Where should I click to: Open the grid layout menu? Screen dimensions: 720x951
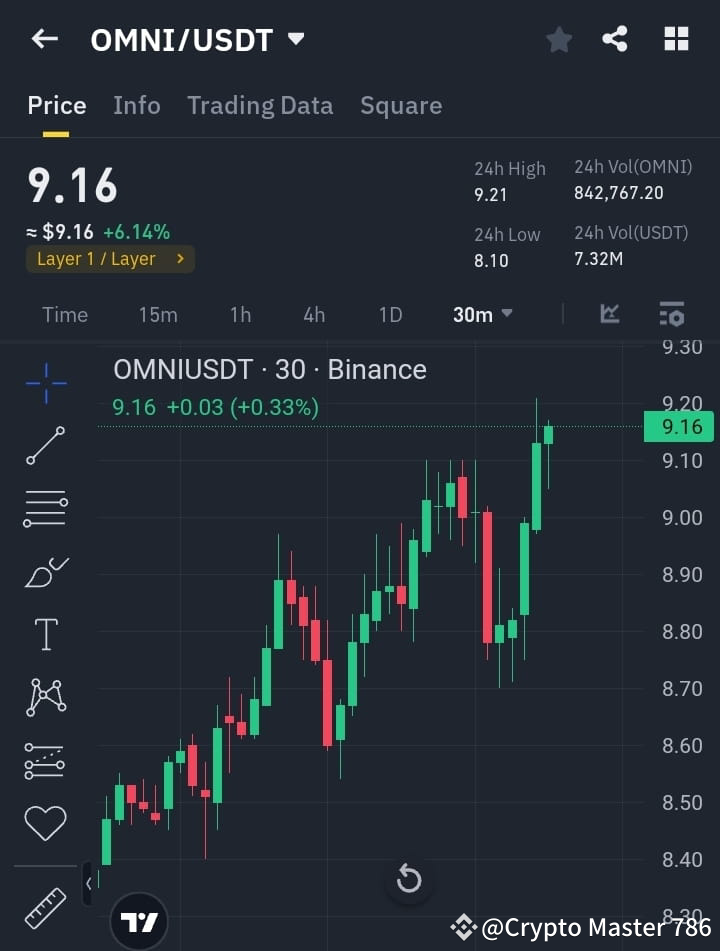click(x=676, y=39)
